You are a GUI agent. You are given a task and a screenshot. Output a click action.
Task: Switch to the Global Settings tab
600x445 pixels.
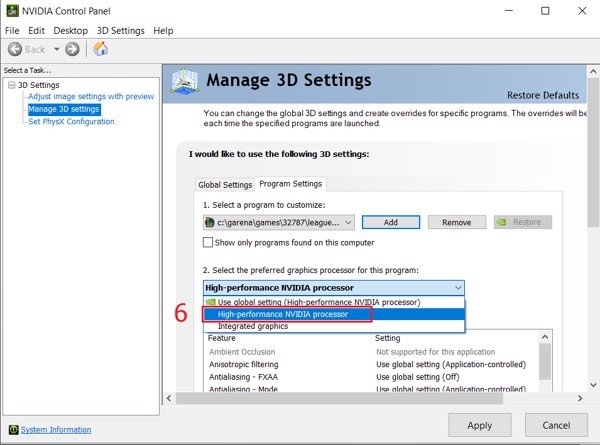click(x=225, y=185)
